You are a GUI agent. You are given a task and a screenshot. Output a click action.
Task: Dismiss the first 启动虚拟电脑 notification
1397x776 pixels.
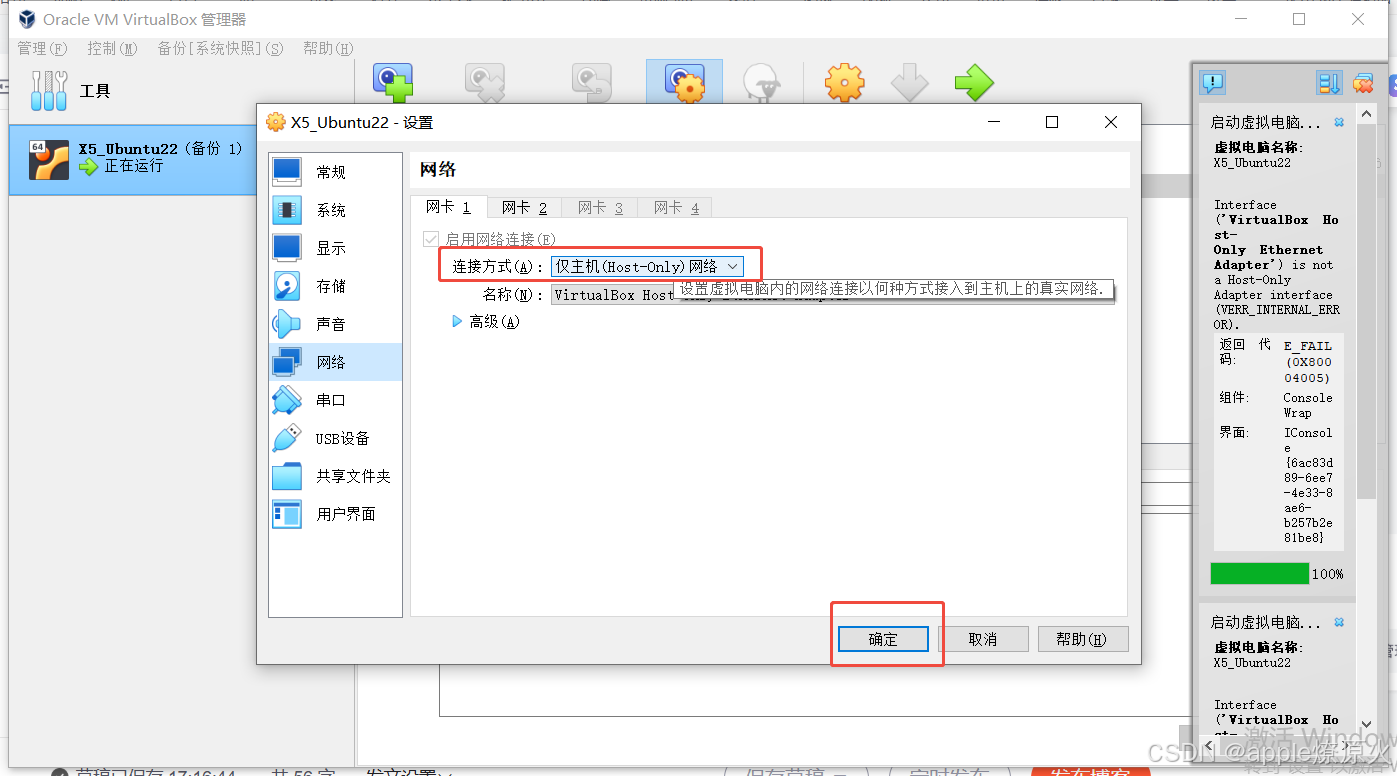pyautogui.click(x=1339, y=122)
